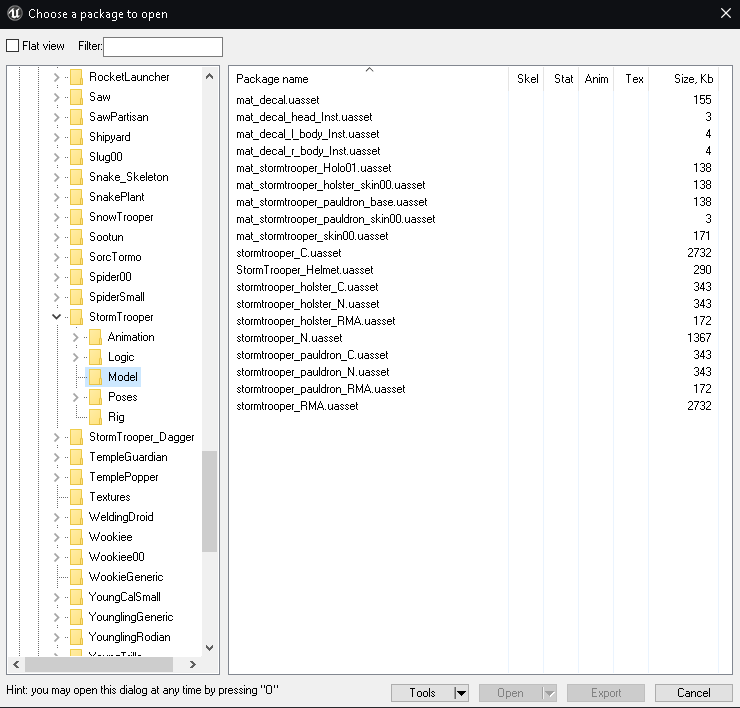Click the Textures folder icon
Viewport: 740px width, 708px height.
click(76, 497)
